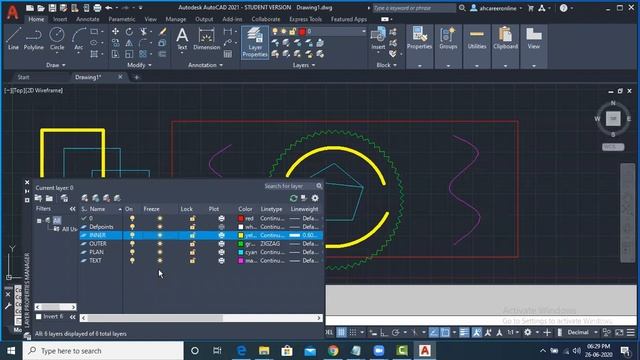The height and width of the screenshot is (360, 640).
Task: Click the search magnifier in the layer manager
Action: [x=319, y=186]
